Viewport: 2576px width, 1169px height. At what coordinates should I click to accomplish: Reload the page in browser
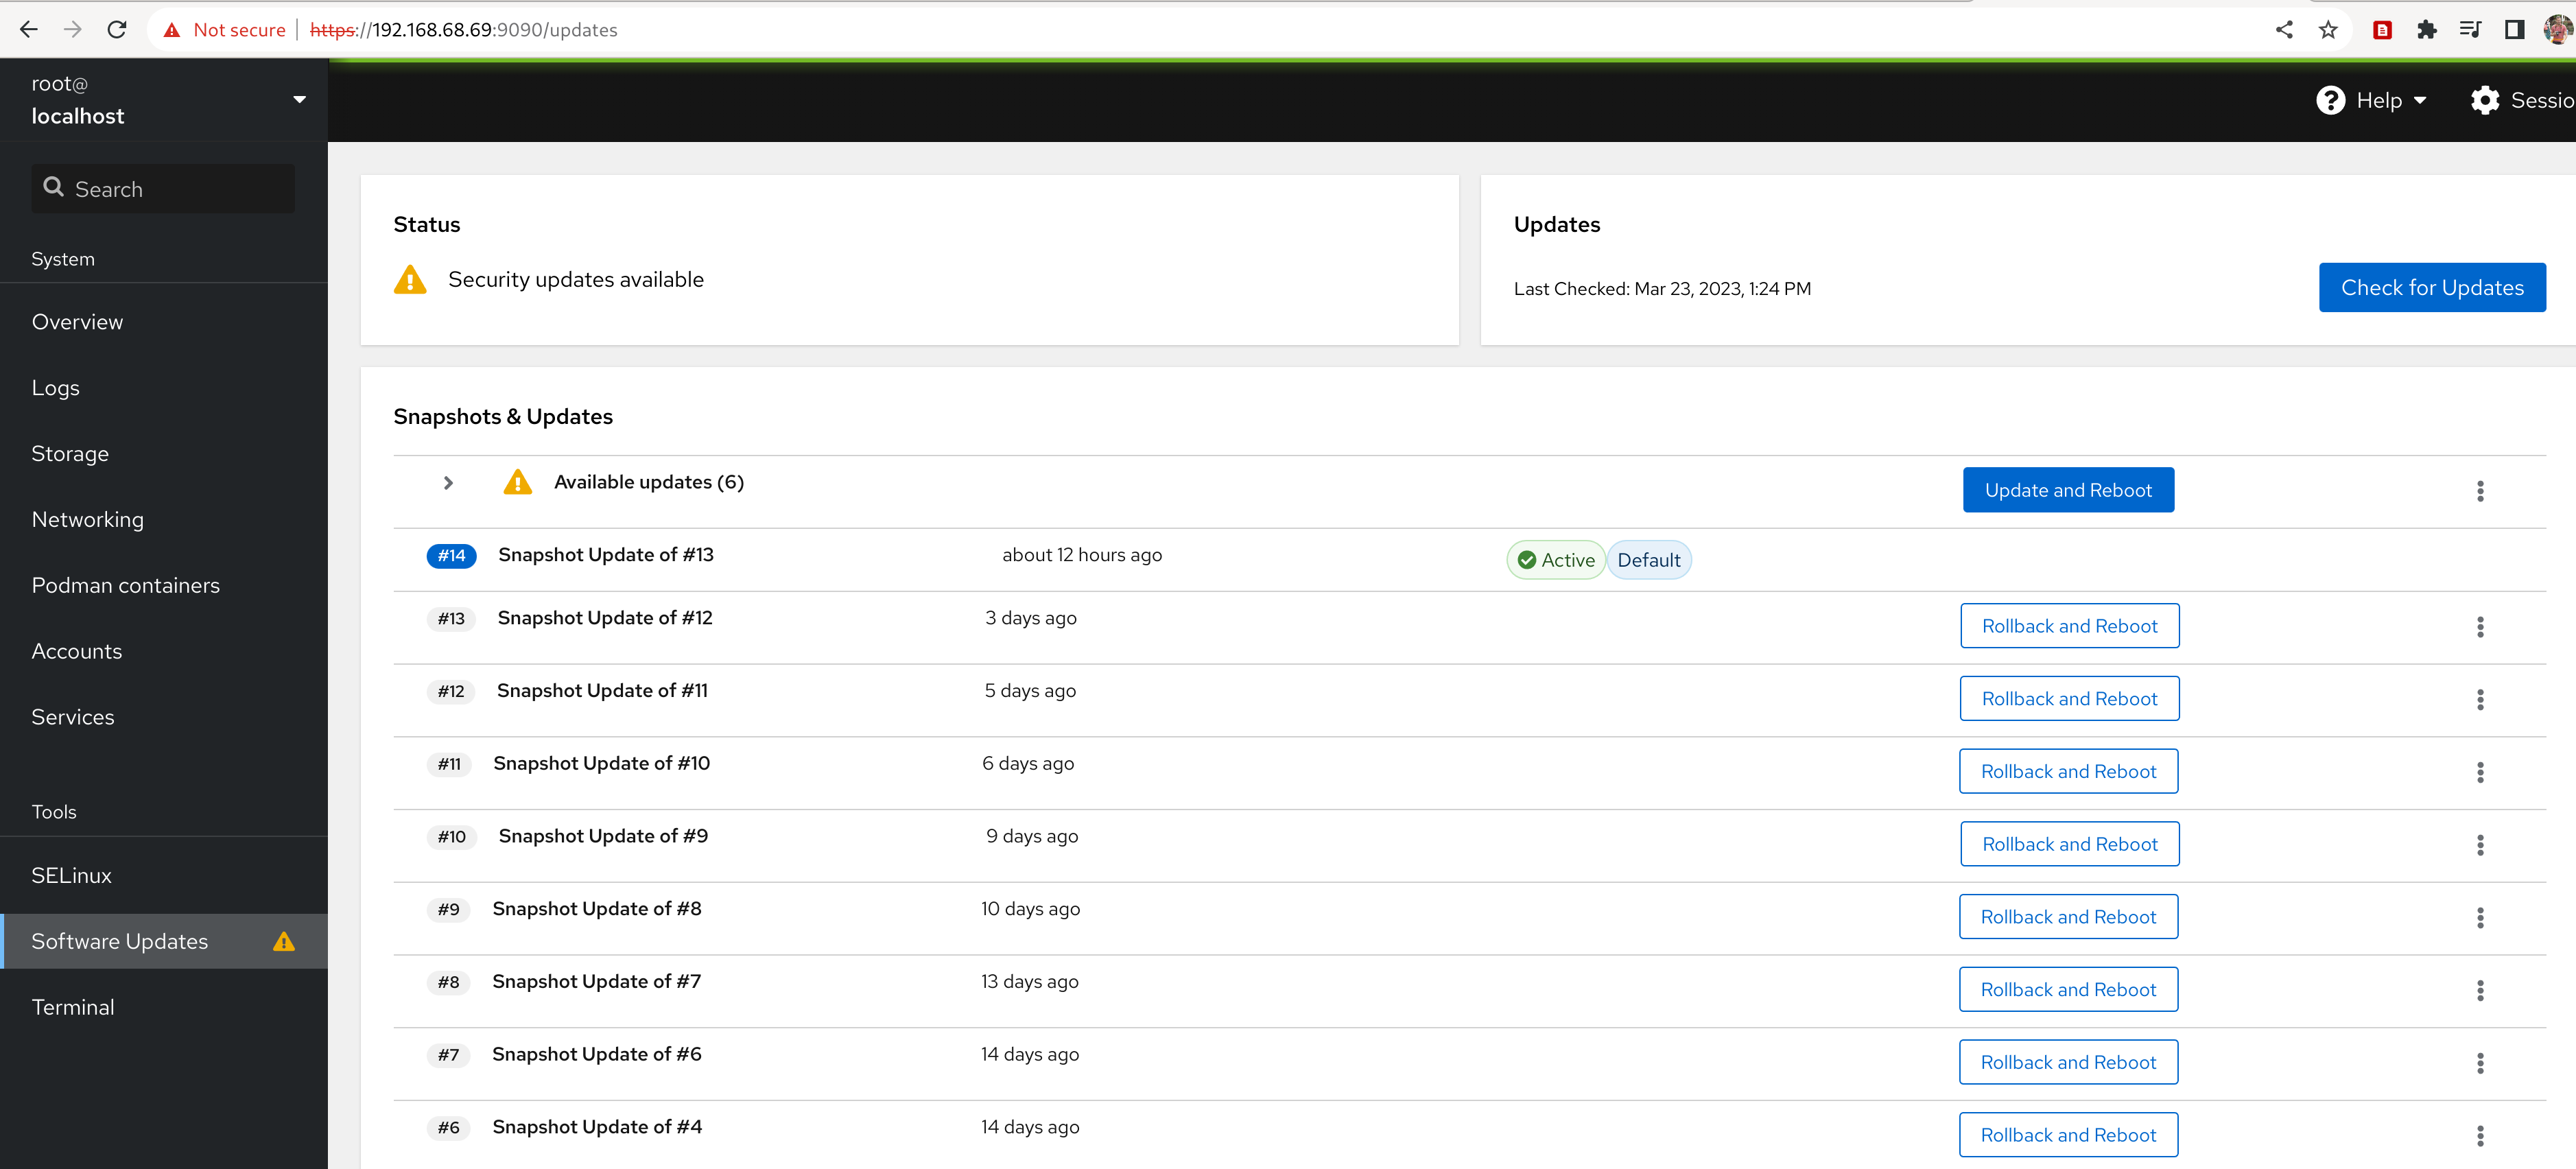[x=117, y=30]
